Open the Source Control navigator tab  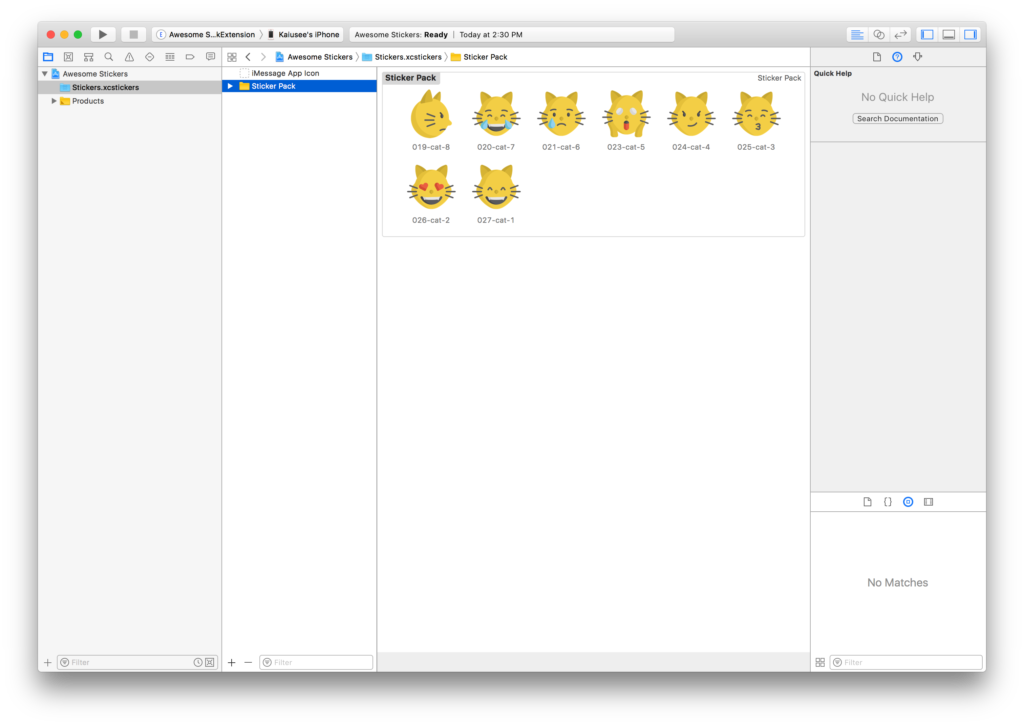point(69,57)
